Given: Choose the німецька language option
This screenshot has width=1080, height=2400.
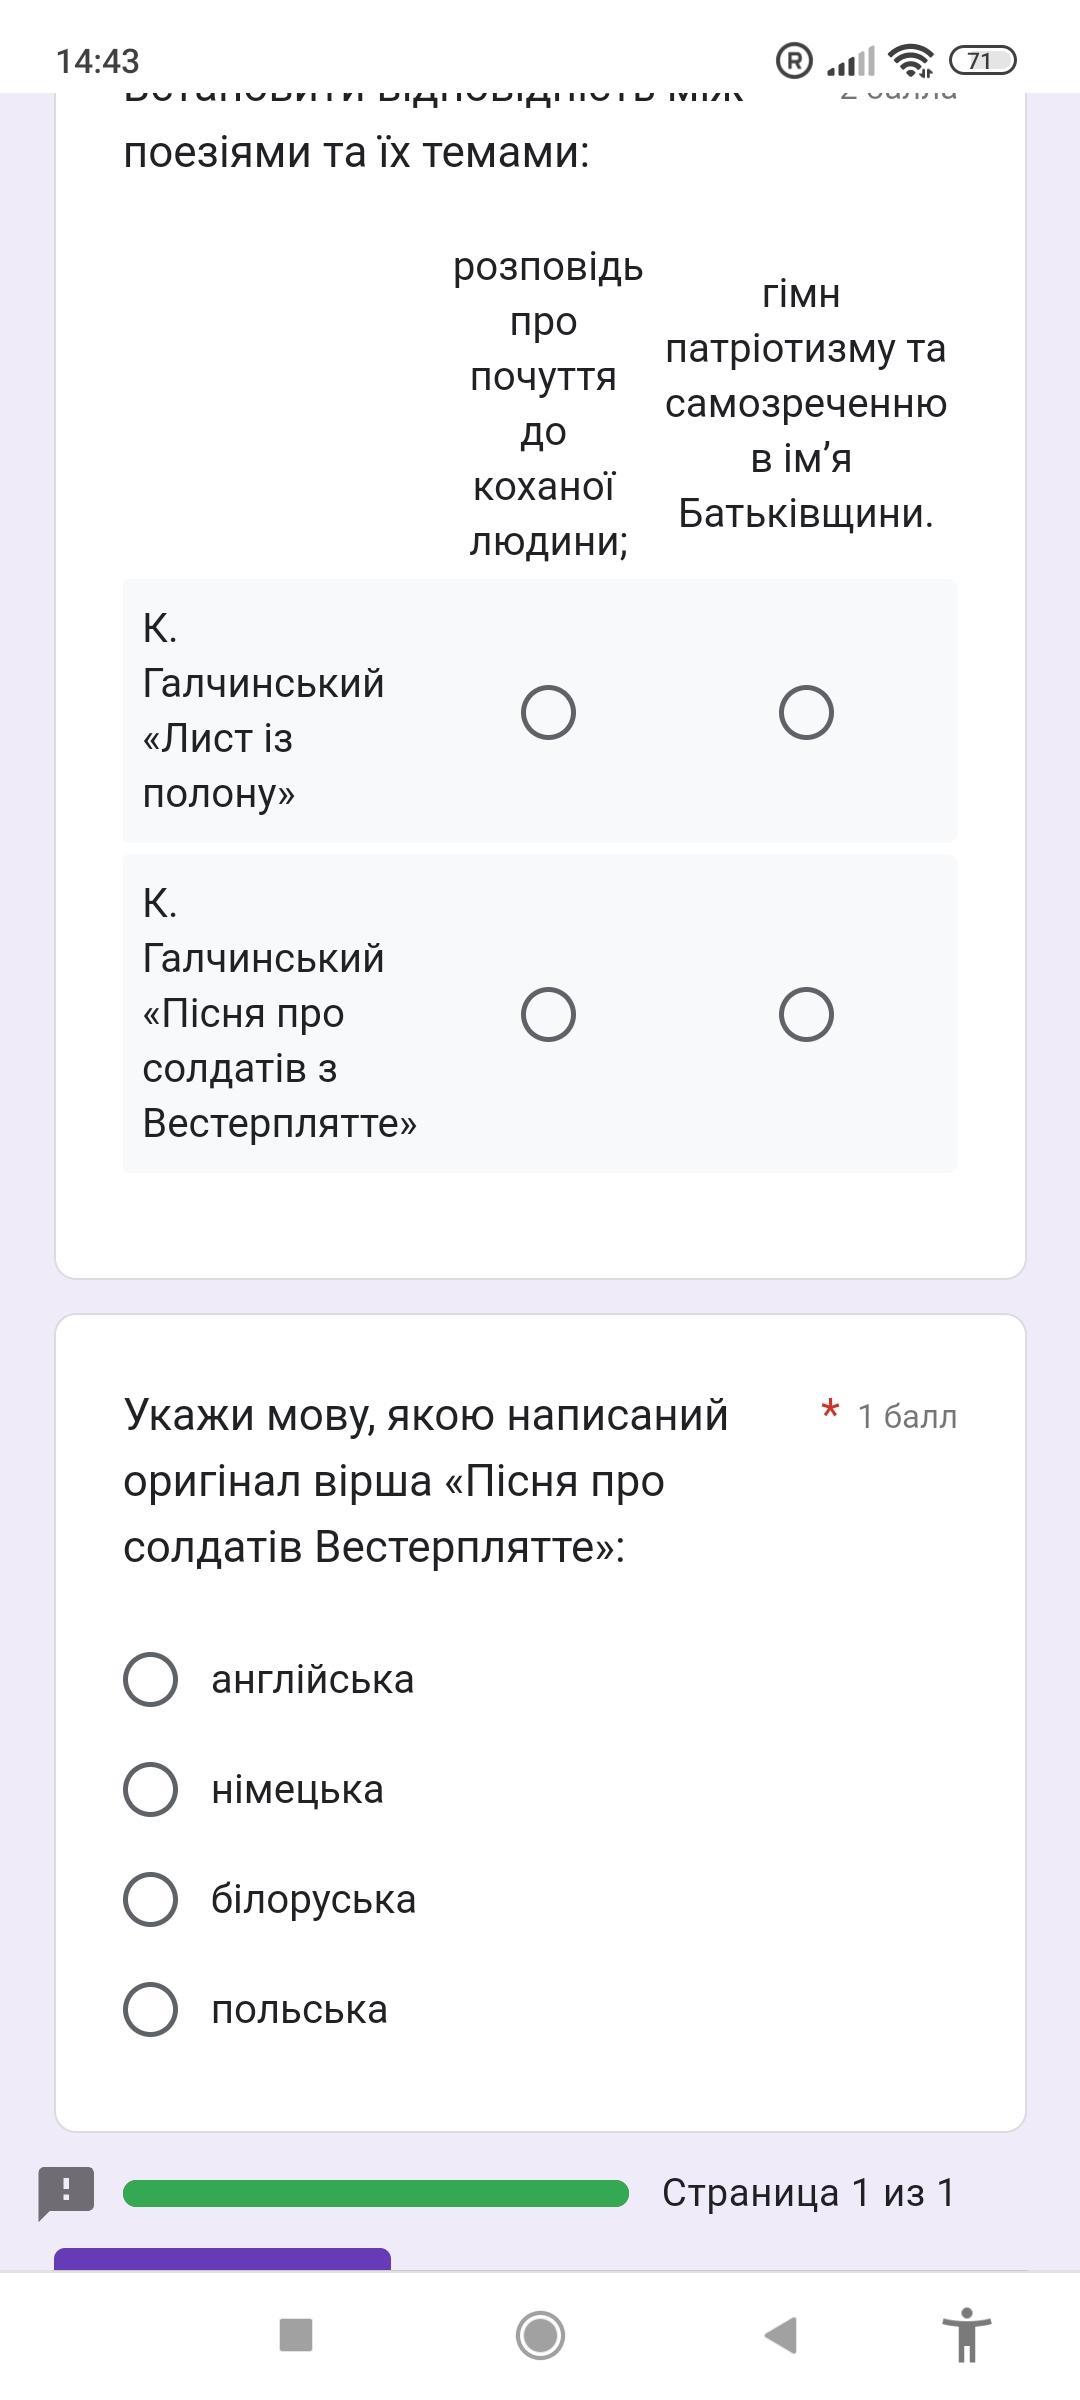Looking at the screenshot, I should (150, 1789).
